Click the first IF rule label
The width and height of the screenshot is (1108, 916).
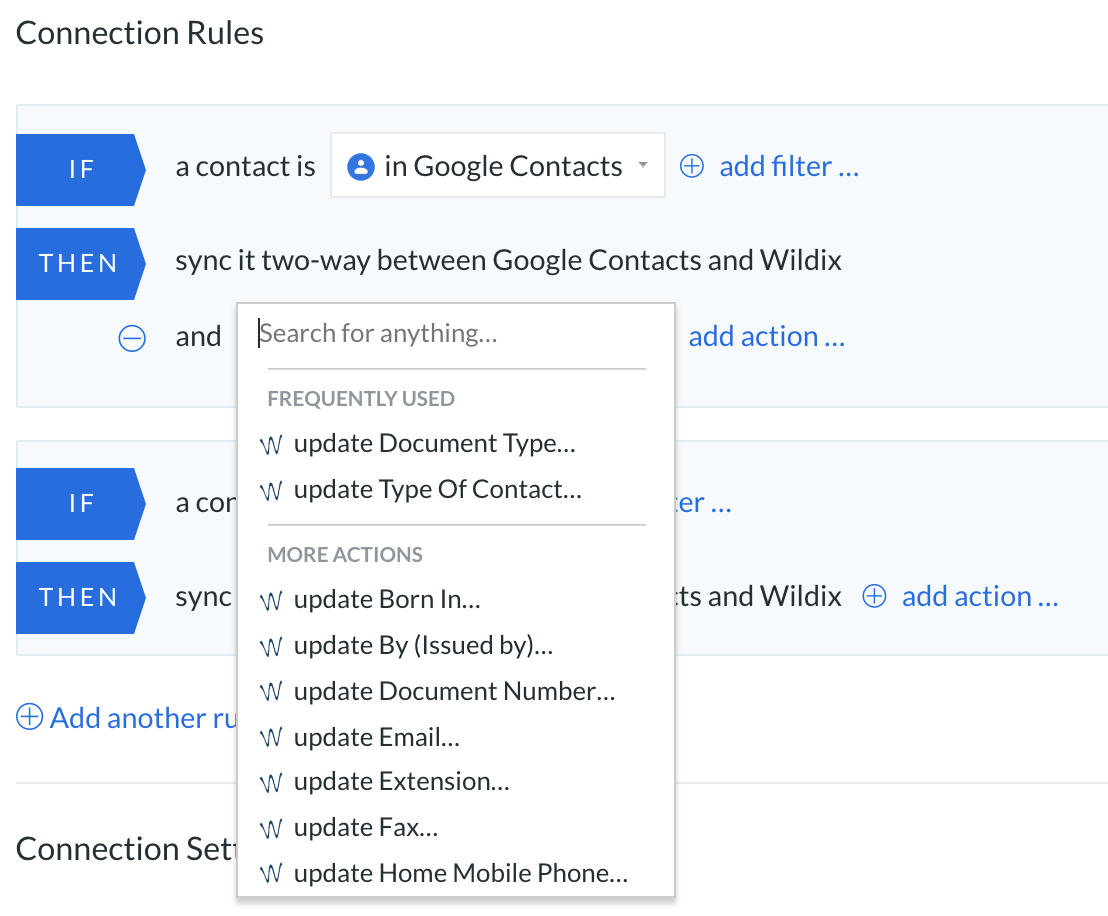[x=81, y=170]
